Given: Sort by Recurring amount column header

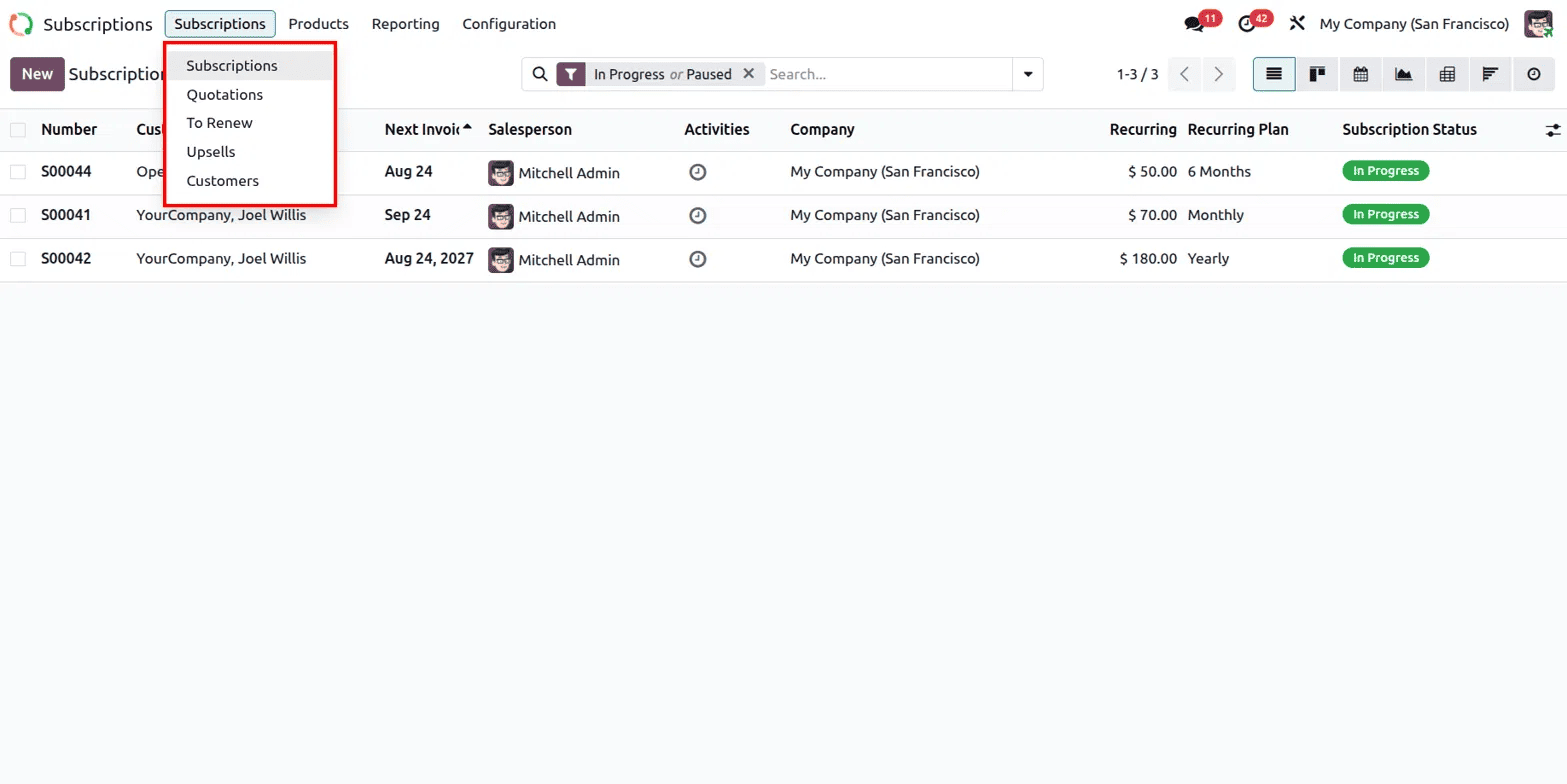Looking at the screenshot, I should click(x=1143, y=130).
